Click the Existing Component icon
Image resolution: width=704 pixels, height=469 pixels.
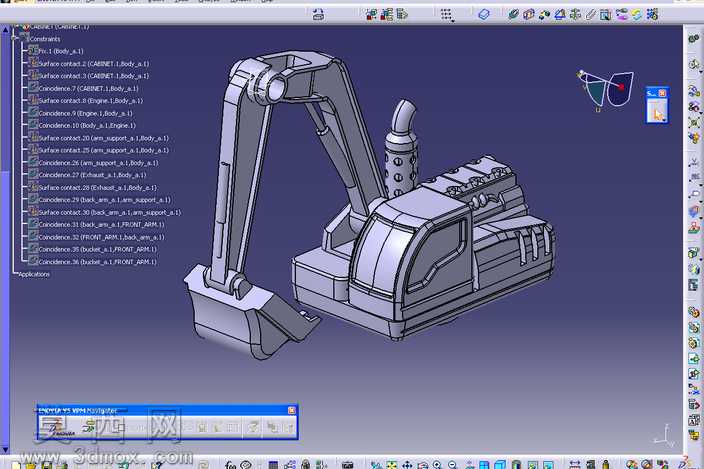click(x=694, y=359)
